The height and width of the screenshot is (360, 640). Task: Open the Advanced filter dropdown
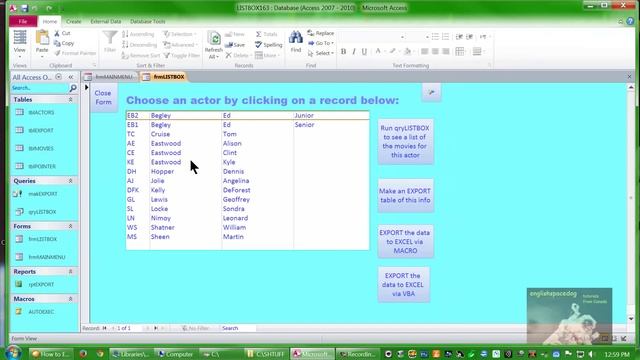click(180, 45)
